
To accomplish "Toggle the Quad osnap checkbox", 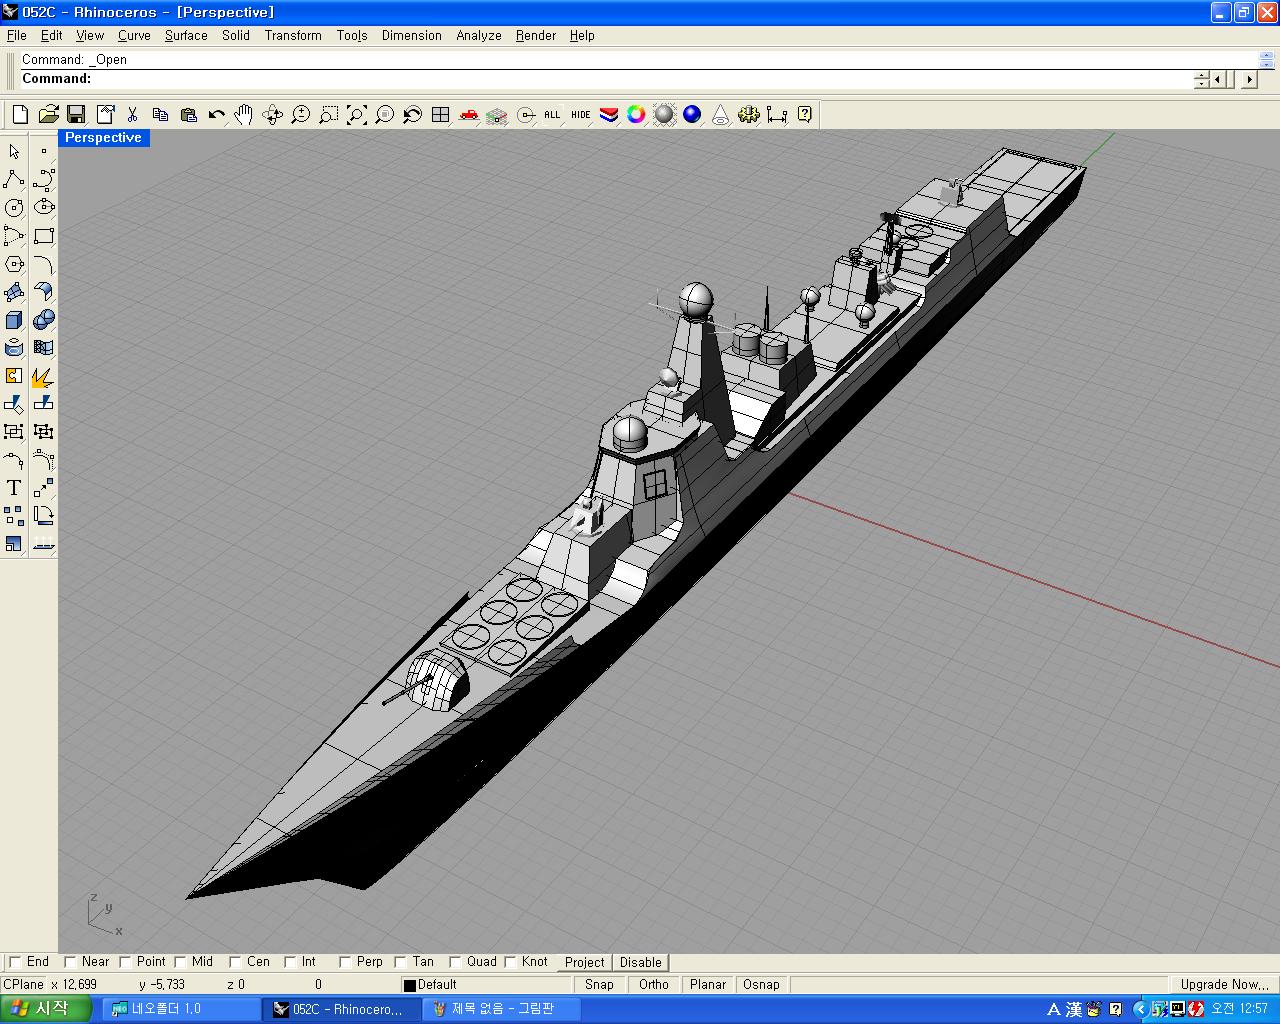I will tap(455, 962).
